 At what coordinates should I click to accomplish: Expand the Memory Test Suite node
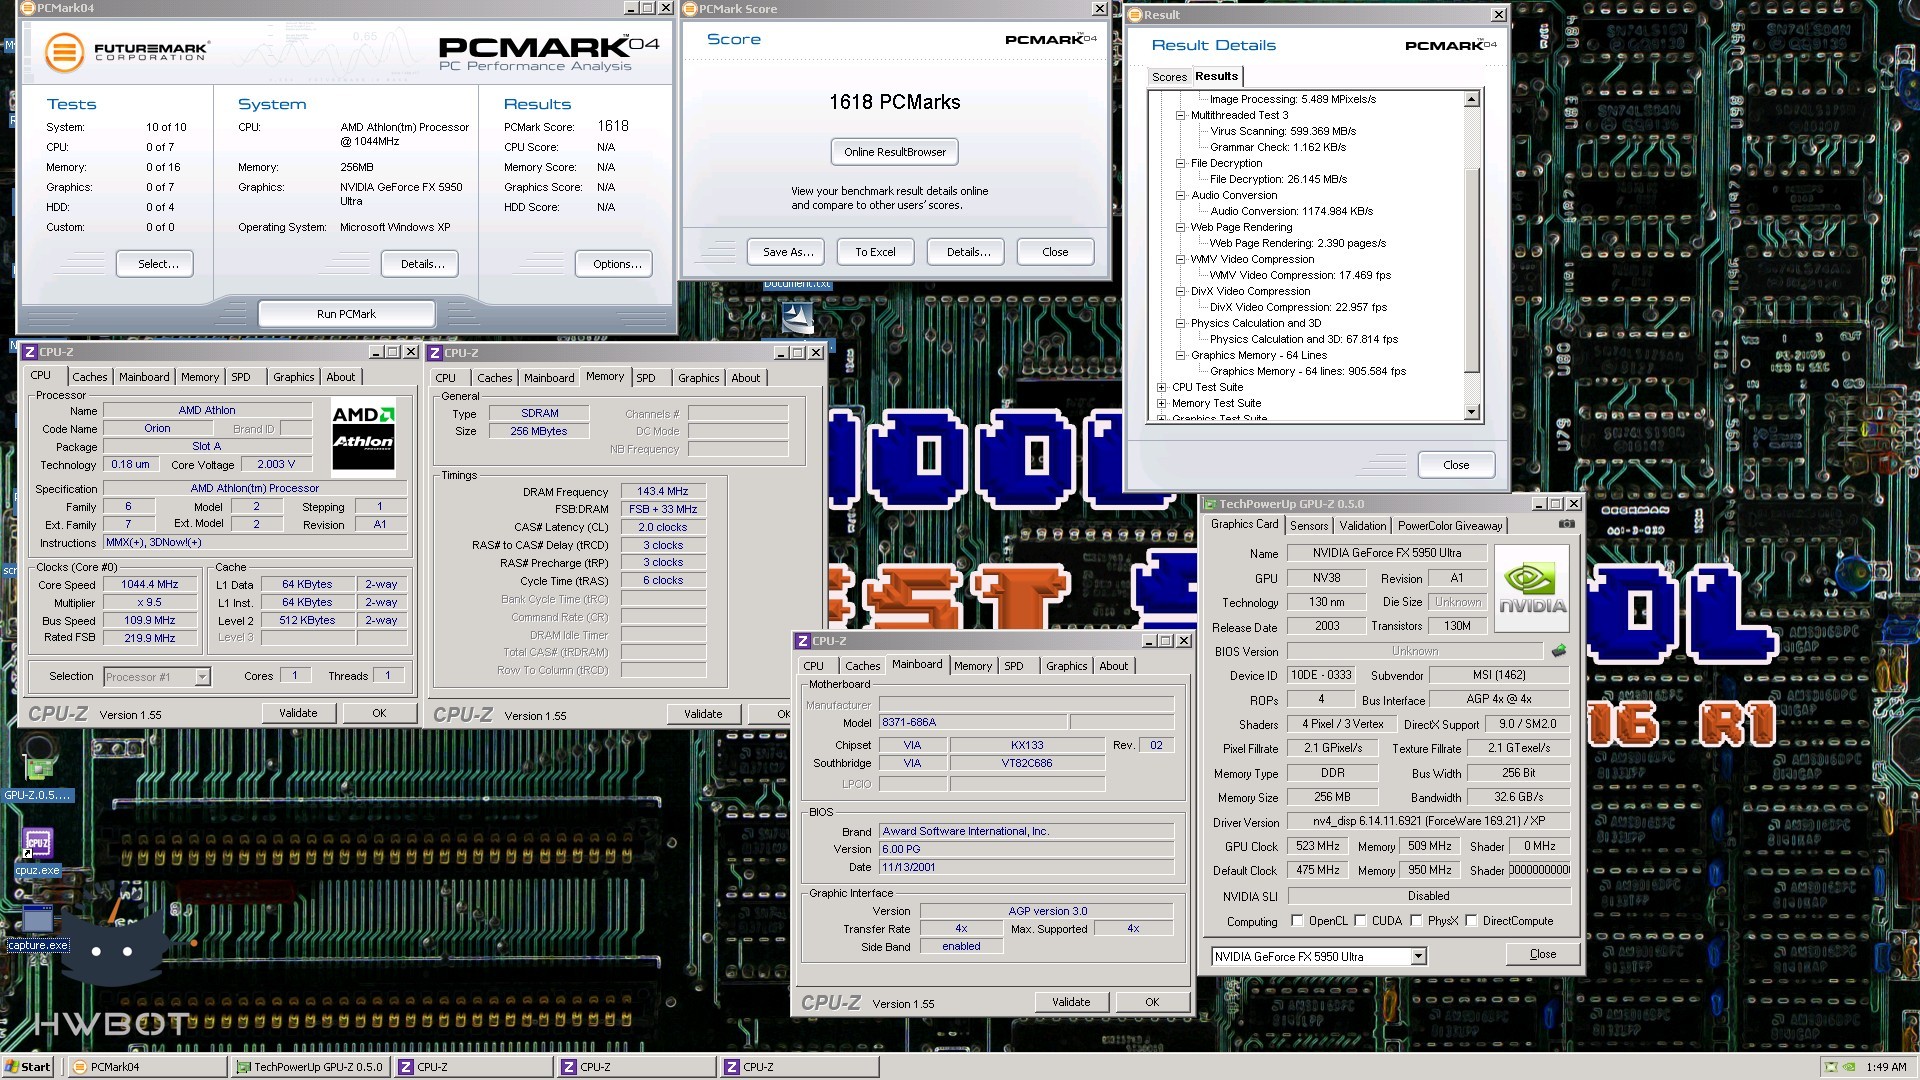(1161, 403)
